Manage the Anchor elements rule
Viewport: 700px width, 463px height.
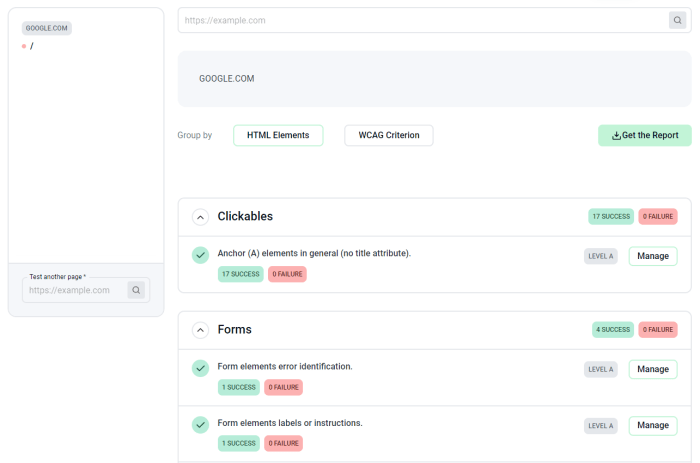(652, 256)
